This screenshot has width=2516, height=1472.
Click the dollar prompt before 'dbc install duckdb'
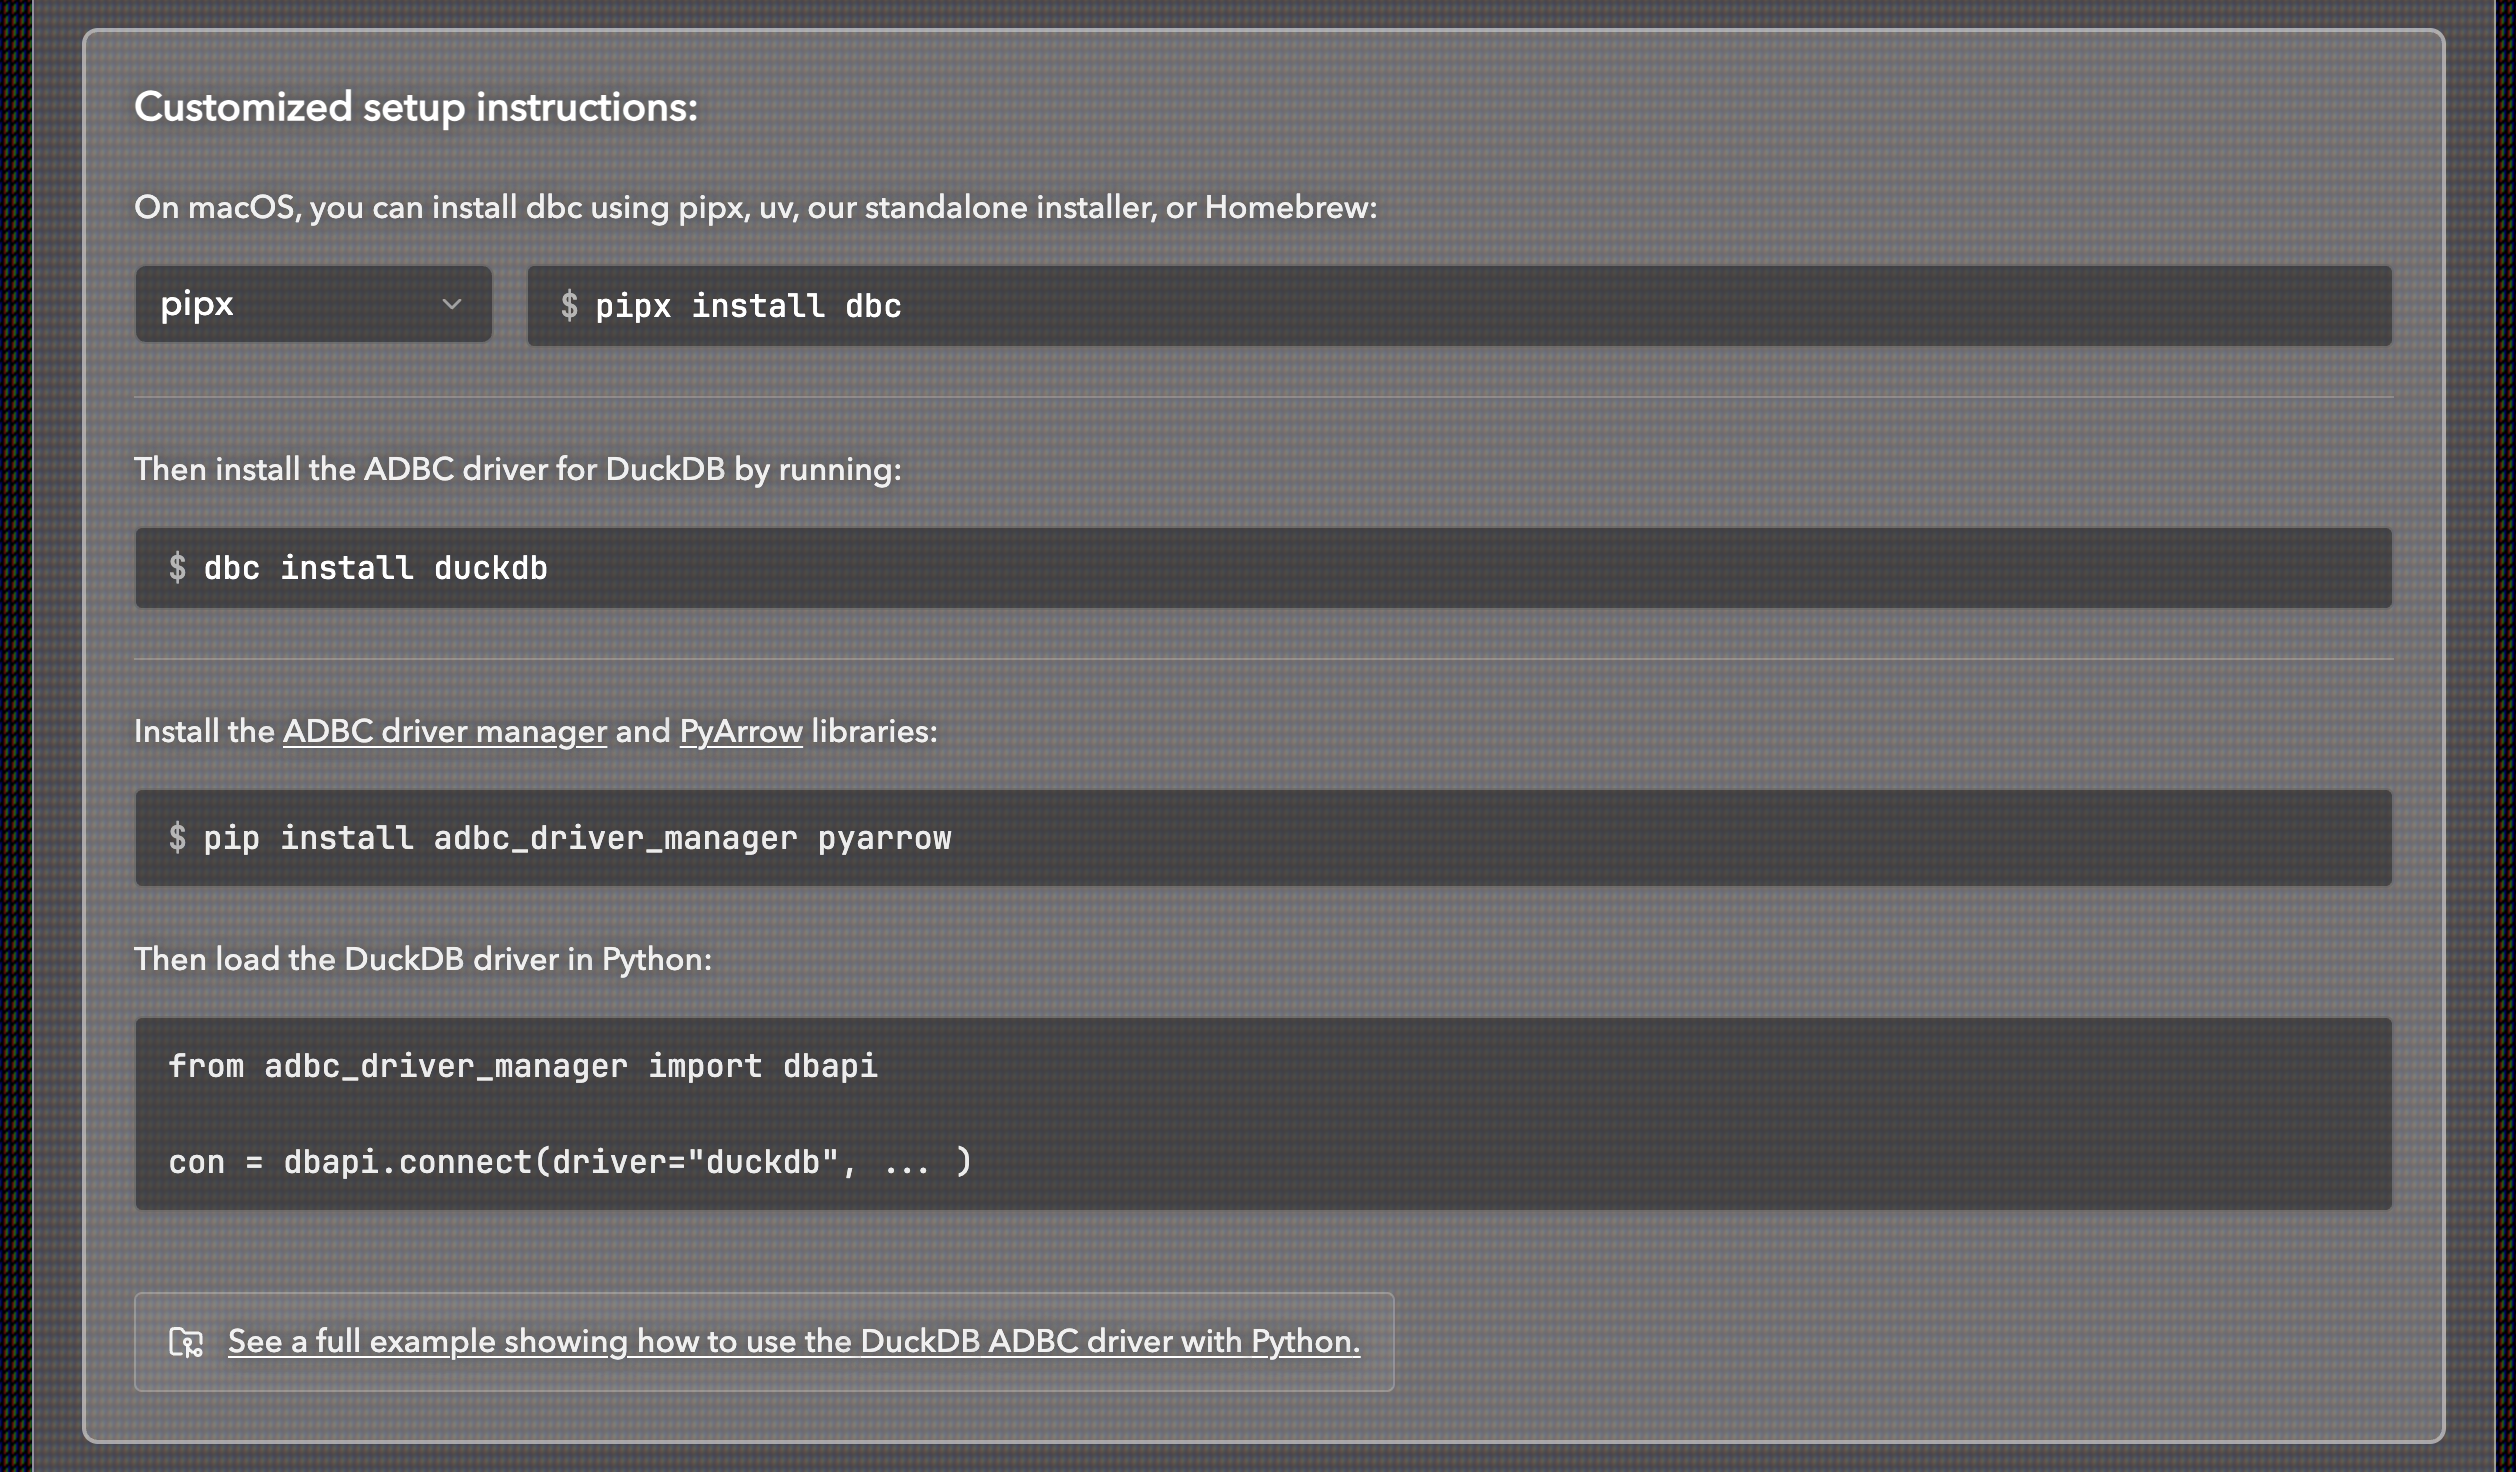(x=177, y=568)
